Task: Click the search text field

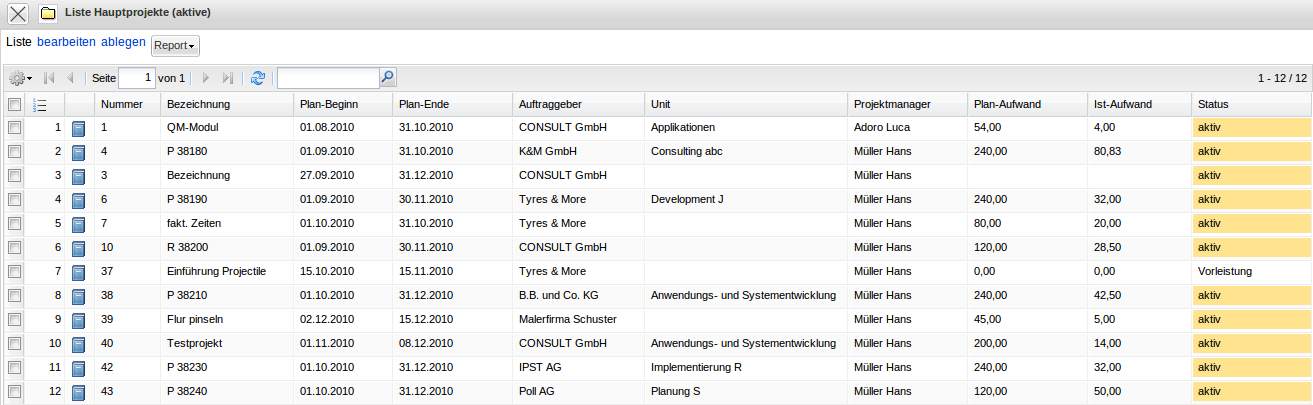Action: pos(328,78)
